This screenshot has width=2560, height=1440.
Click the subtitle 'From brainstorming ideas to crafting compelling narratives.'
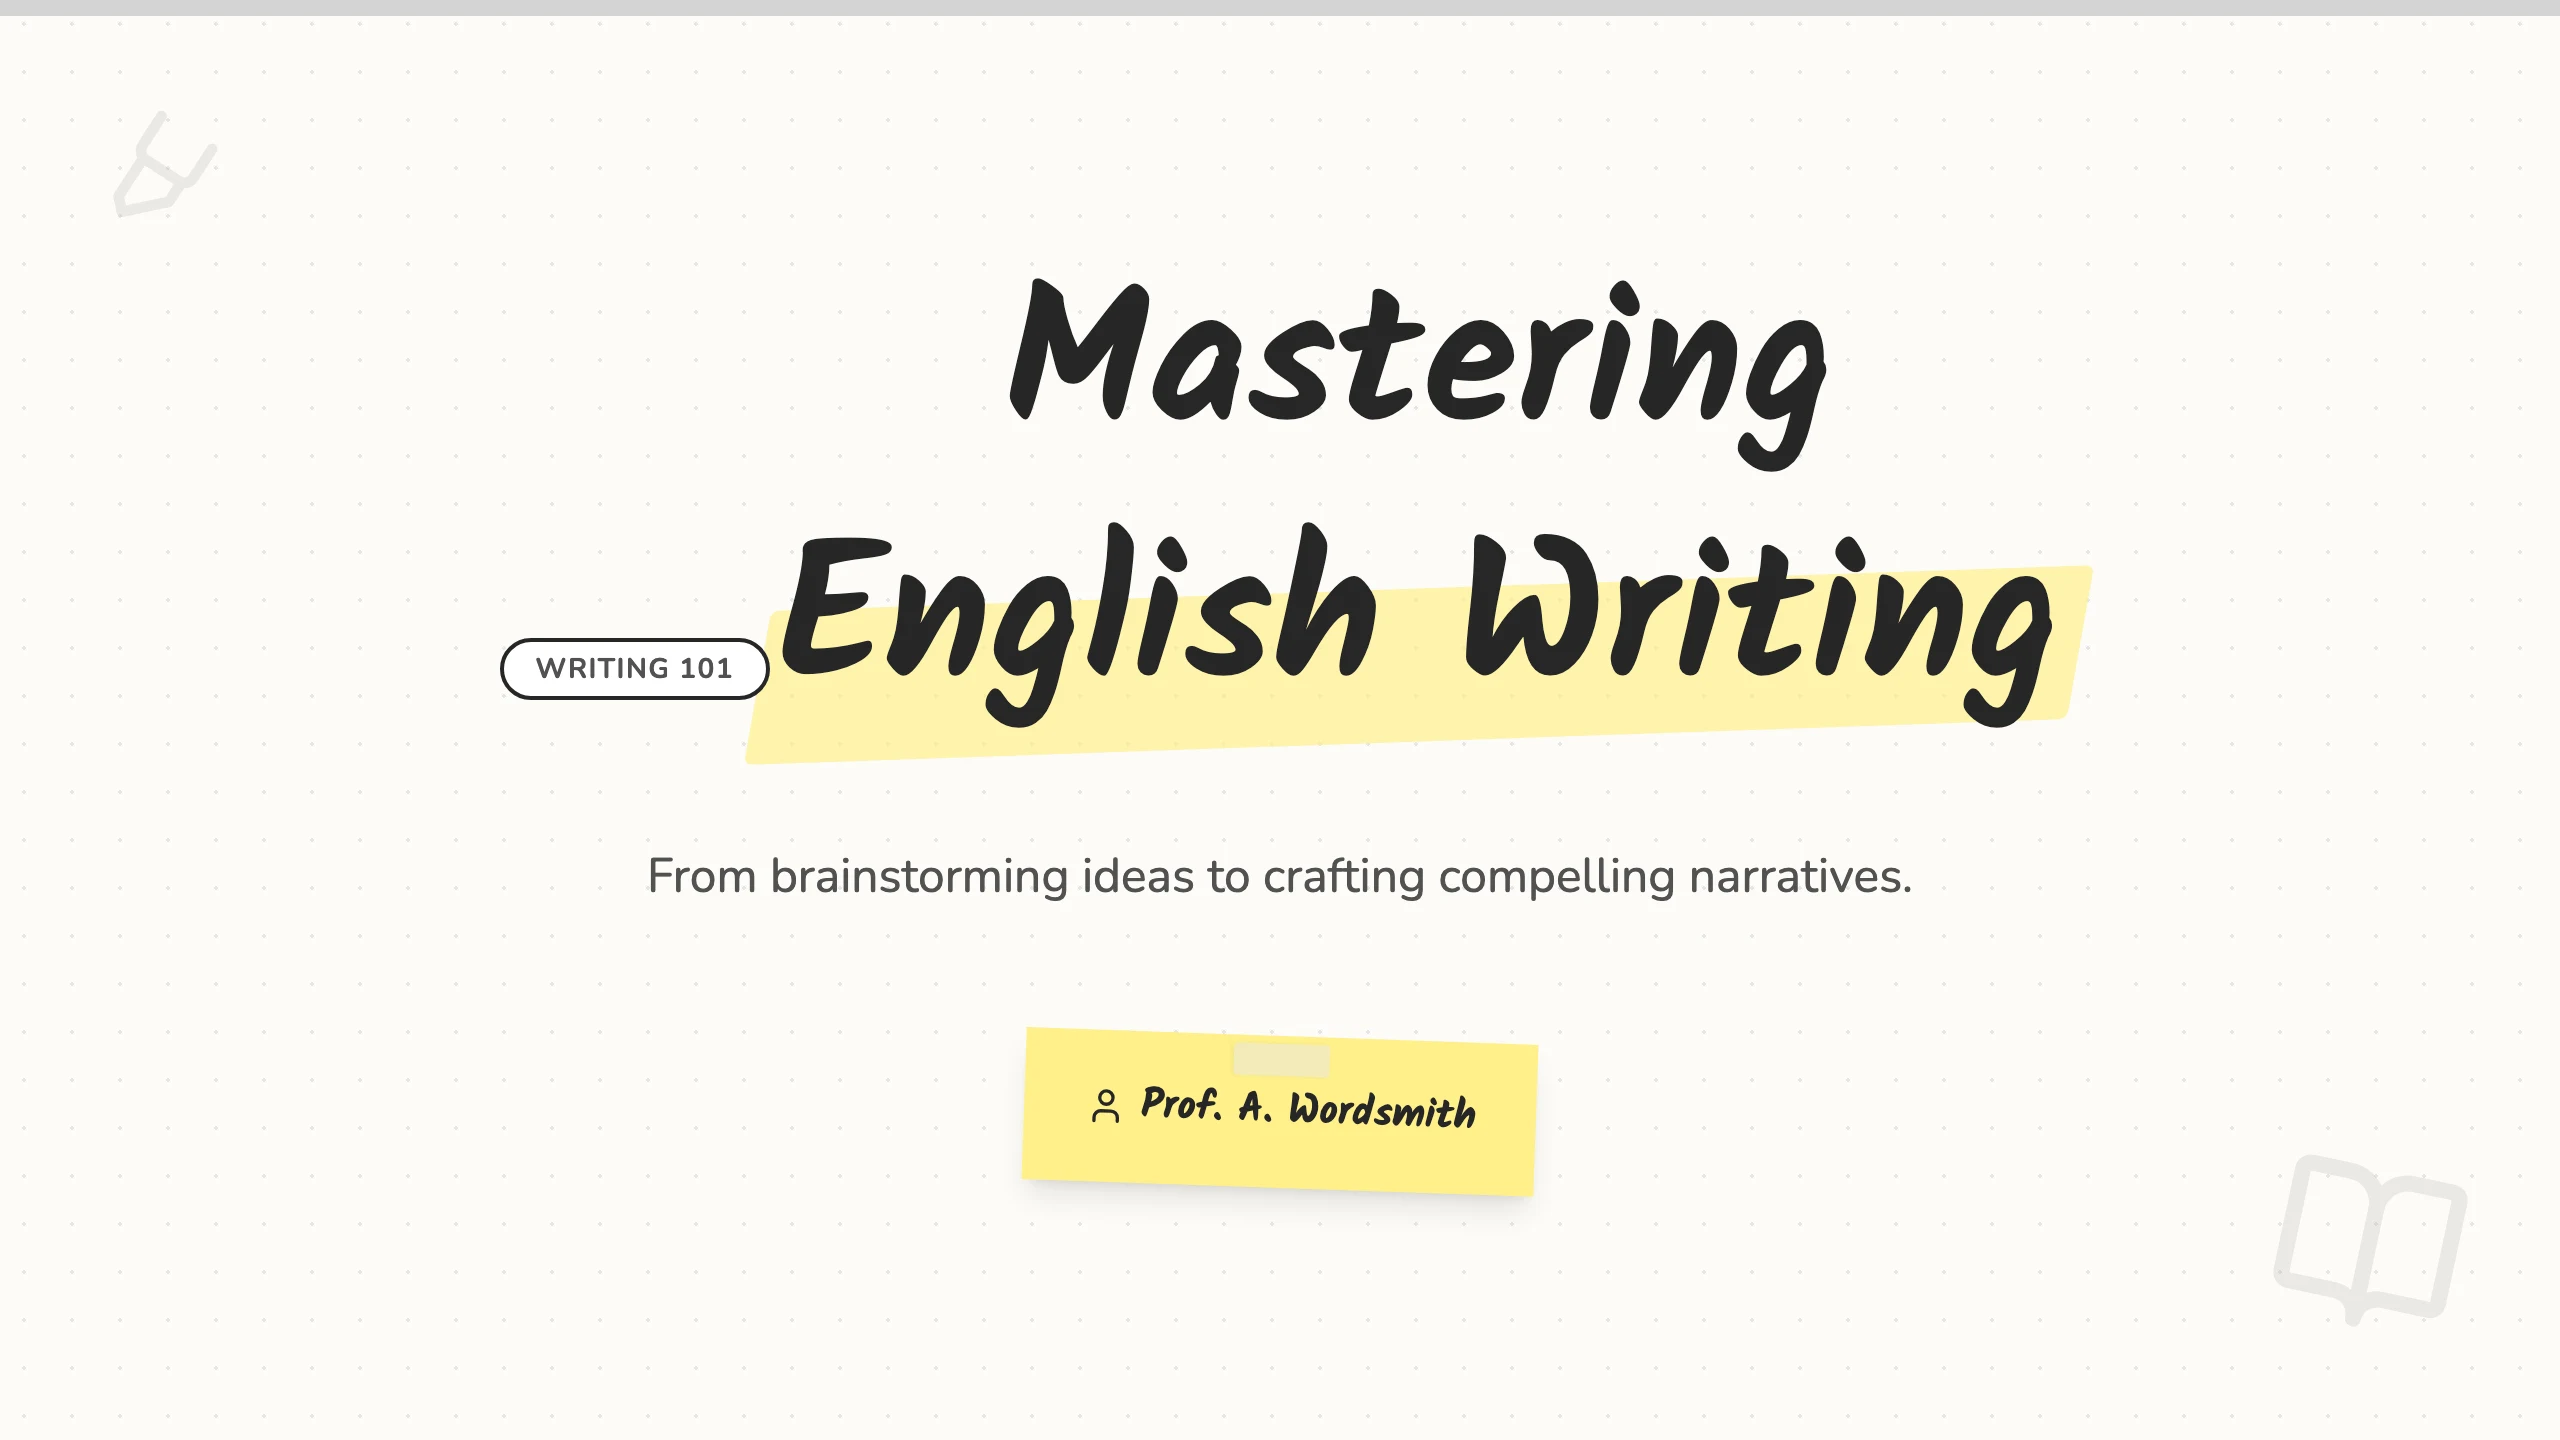(x=1280, y=876)
